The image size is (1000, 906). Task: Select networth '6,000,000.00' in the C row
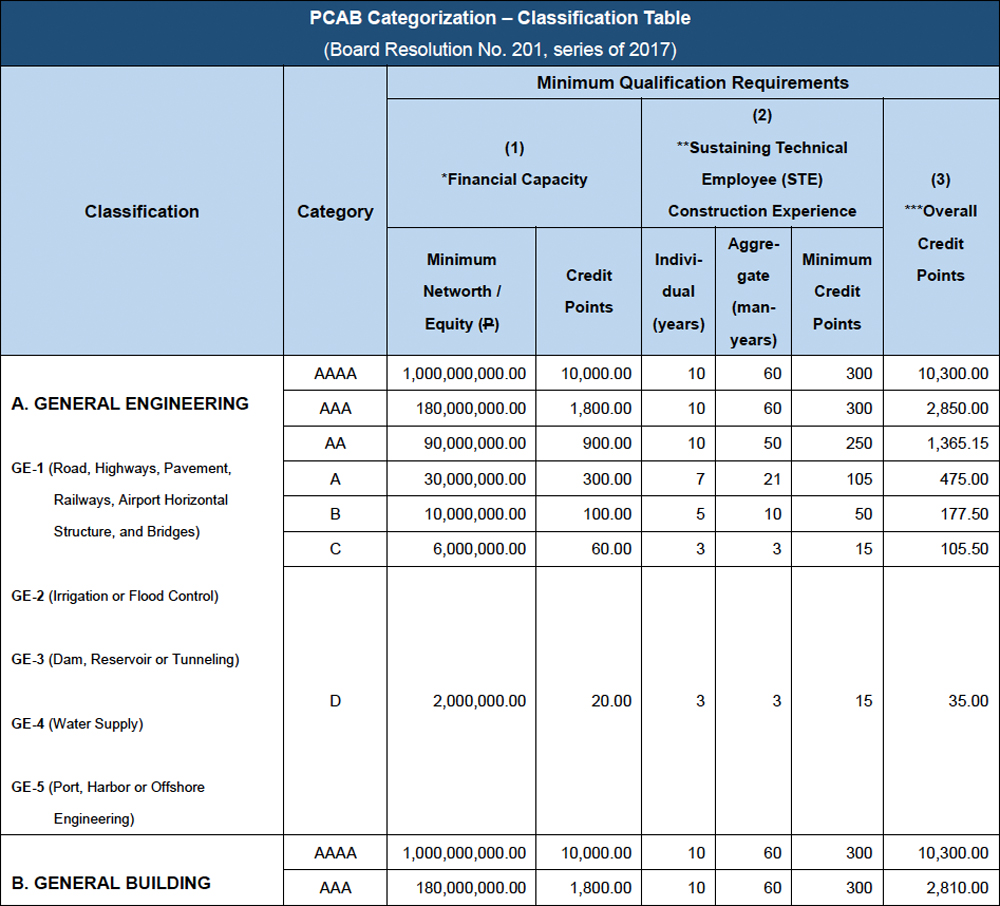tap(480, 549)
